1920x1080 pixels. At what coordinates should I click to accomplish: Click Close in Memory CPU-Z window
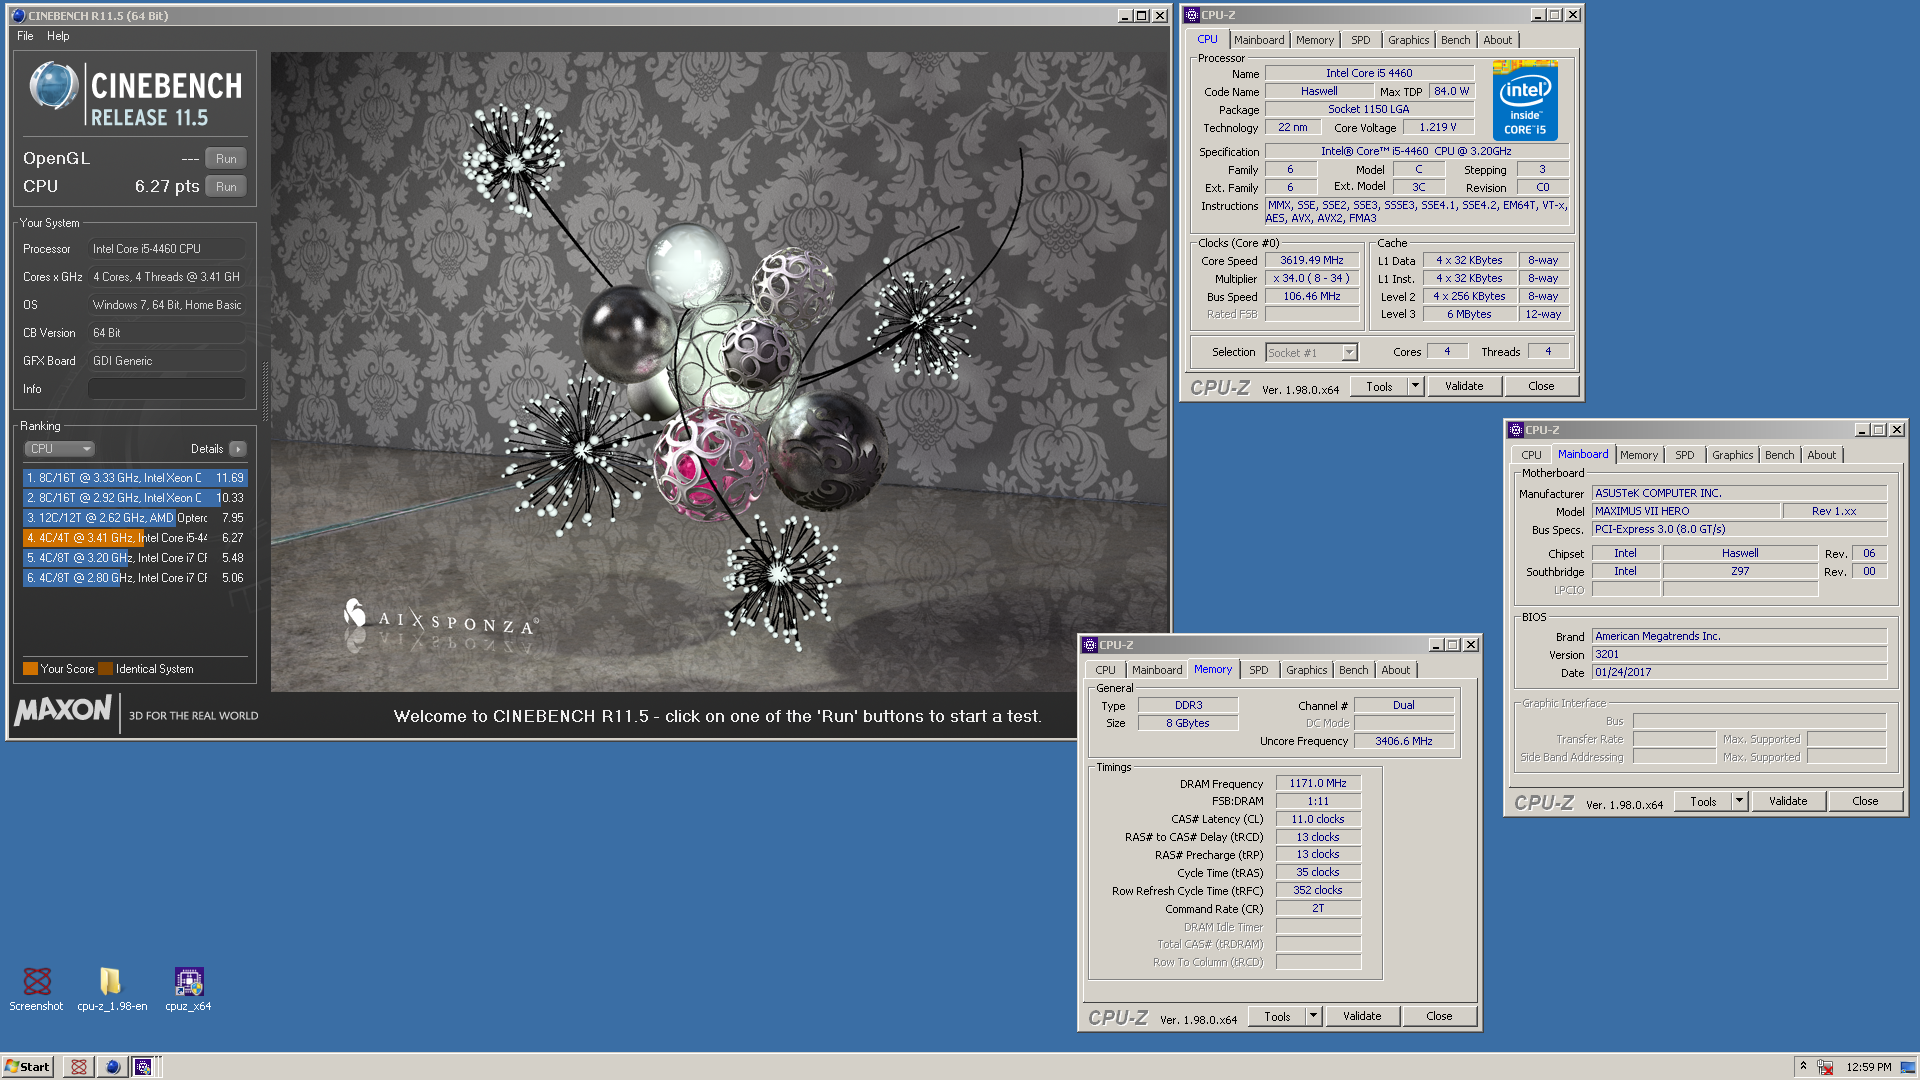coord(1439,1017)
